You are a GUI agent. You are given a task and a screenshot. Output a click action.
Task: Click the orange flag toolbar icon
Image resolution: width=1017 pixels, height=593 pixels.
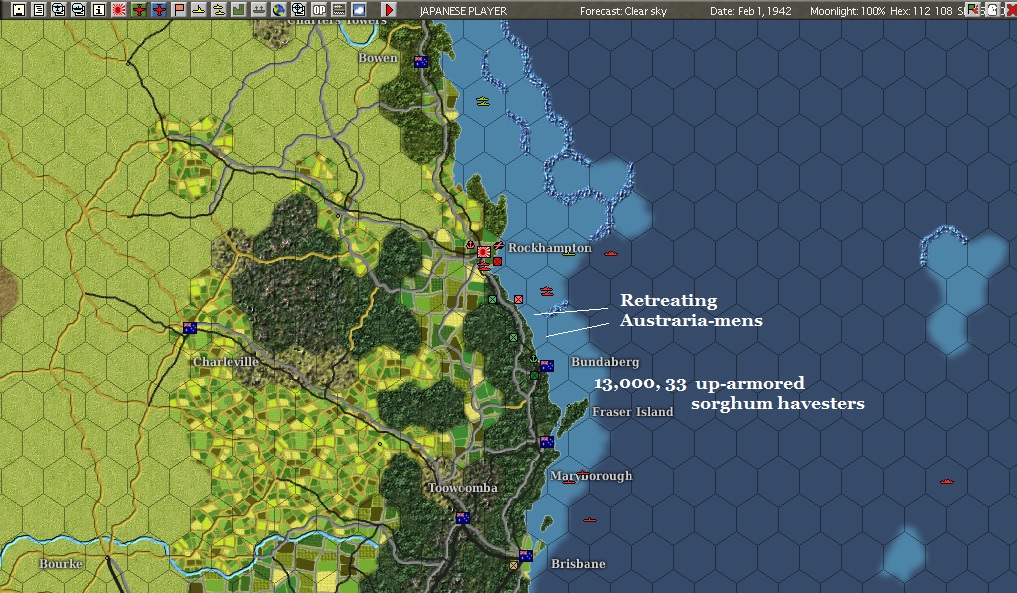click(179, 10)
